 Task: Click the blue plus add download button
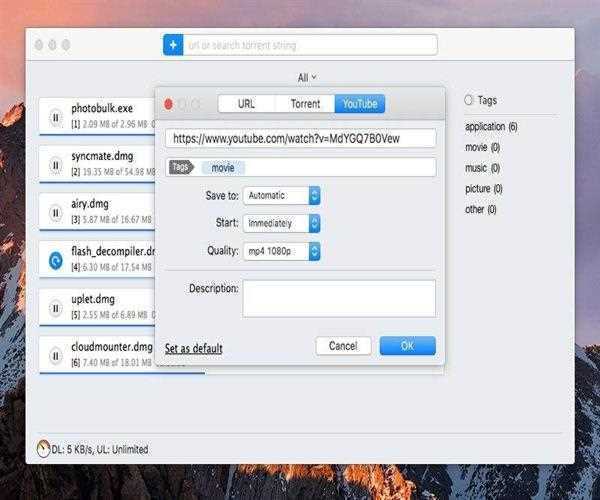pos(173,45)
